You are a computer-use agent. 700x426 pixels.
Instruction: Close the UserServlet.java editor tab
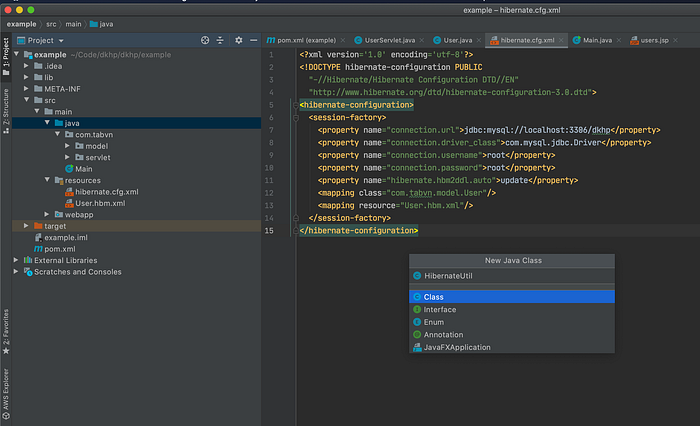pos(421,40)
